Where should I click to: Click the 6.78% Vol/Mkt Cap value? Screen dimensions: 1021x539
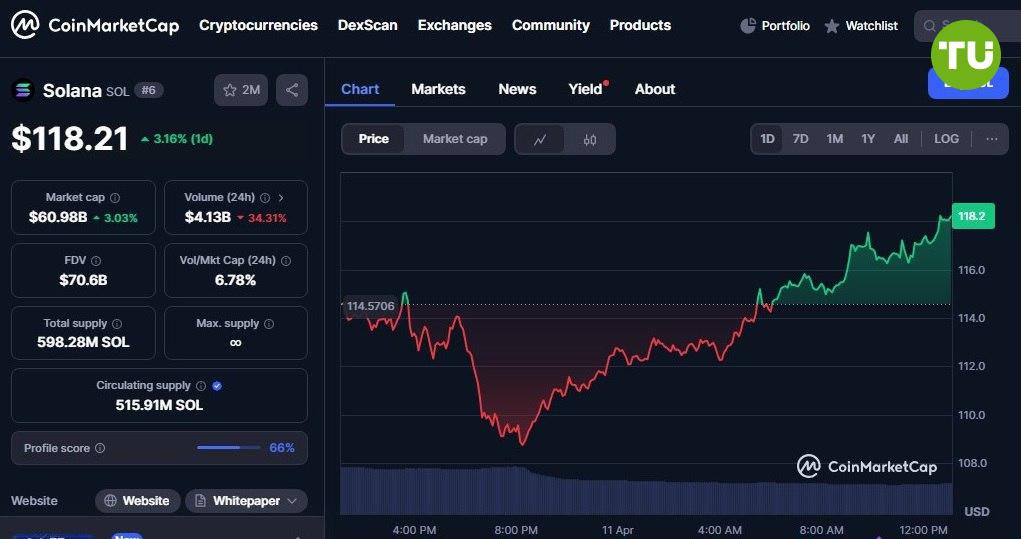[x=236, y=280]
